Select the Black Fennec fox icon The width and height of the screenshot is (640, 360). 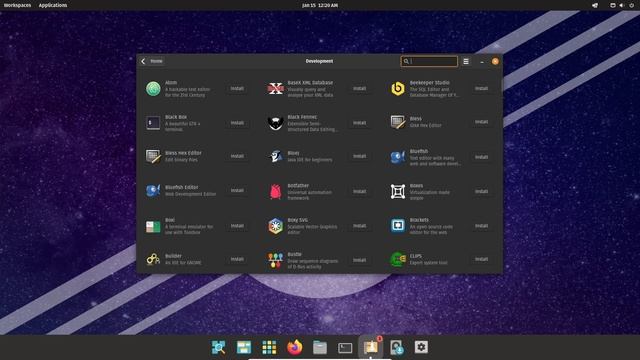(276, 123)
